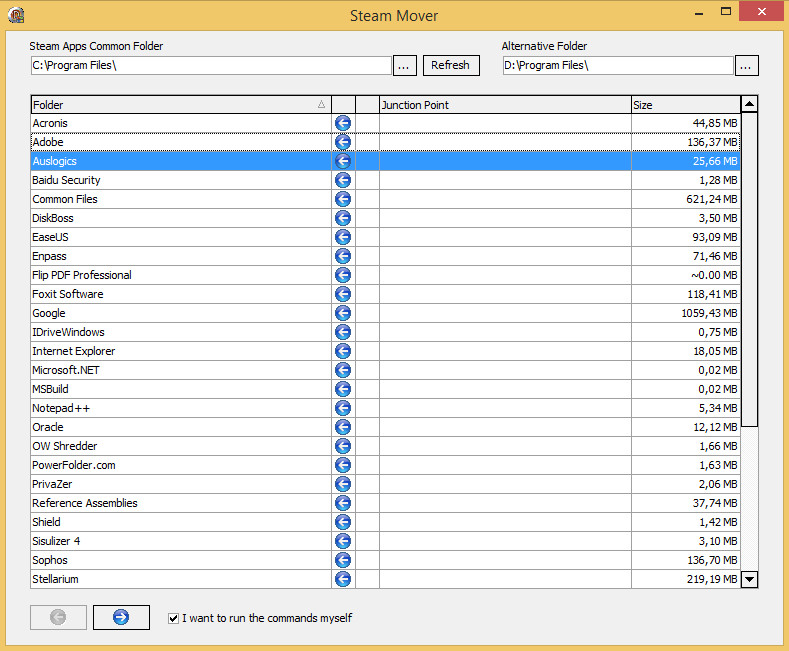Click the scrollbar up arrow
This screenshot has height=651, width=789.
pyautogui.click(x=749, y=104)
